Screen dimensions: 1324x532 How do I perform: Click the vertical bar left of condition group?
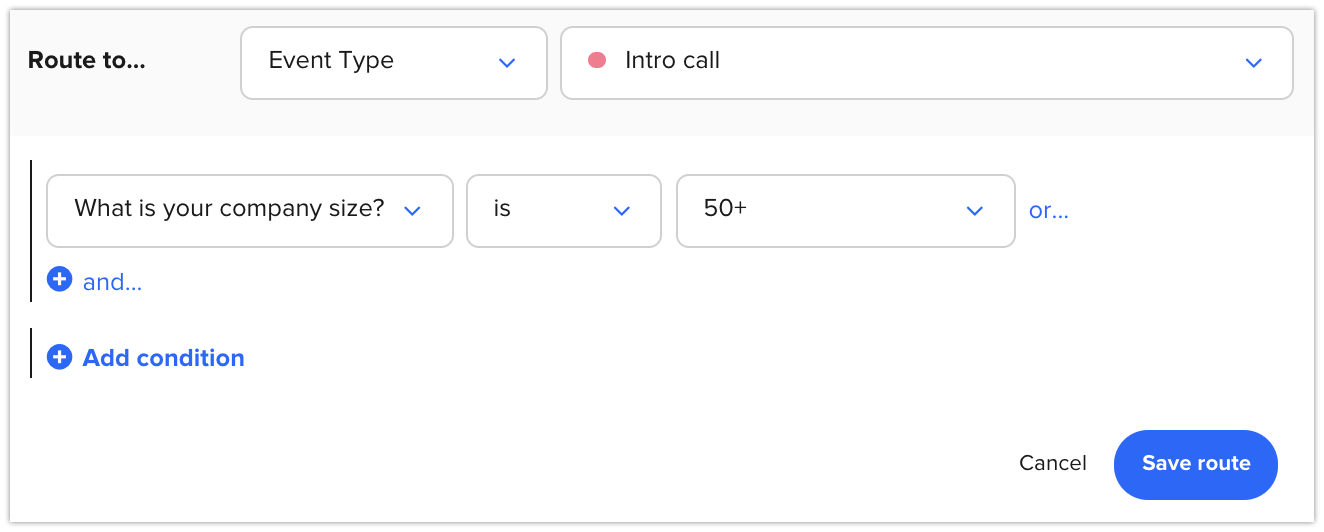click(x=31, y=230)
